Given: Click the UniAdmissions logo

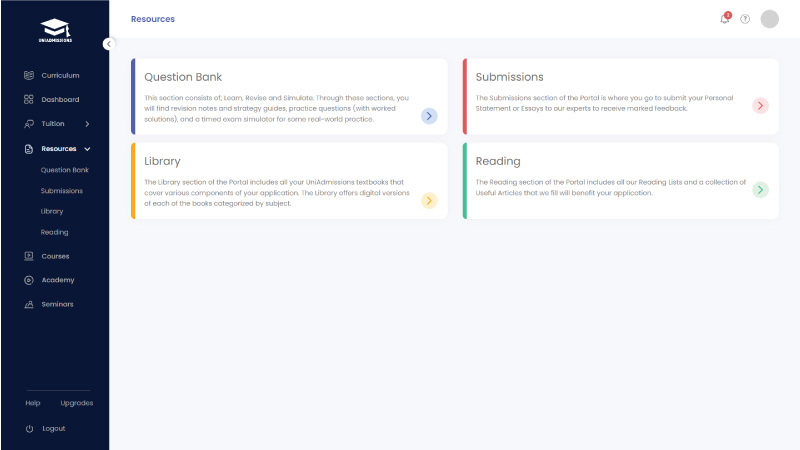Looking at the screenshot, I should click(55, 31).
